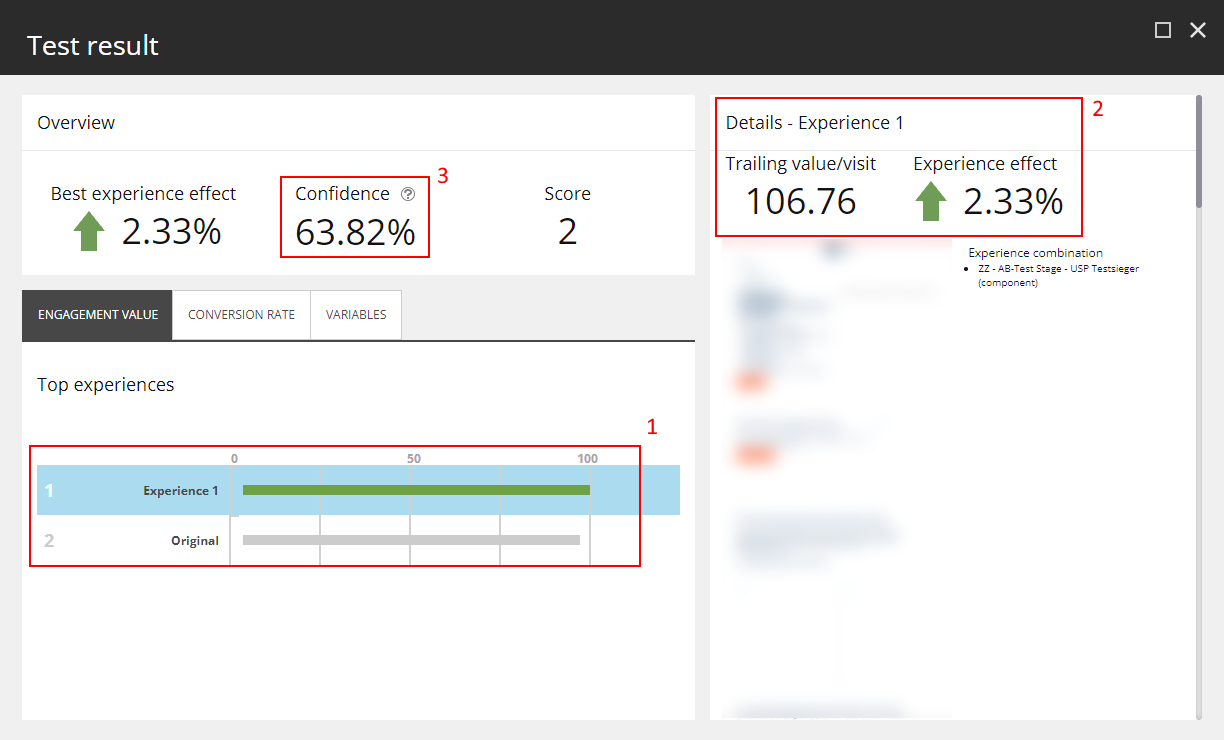Click the orange badge on the right panel
Viewport: 1224px width, 740px height.
coord(752,381)
